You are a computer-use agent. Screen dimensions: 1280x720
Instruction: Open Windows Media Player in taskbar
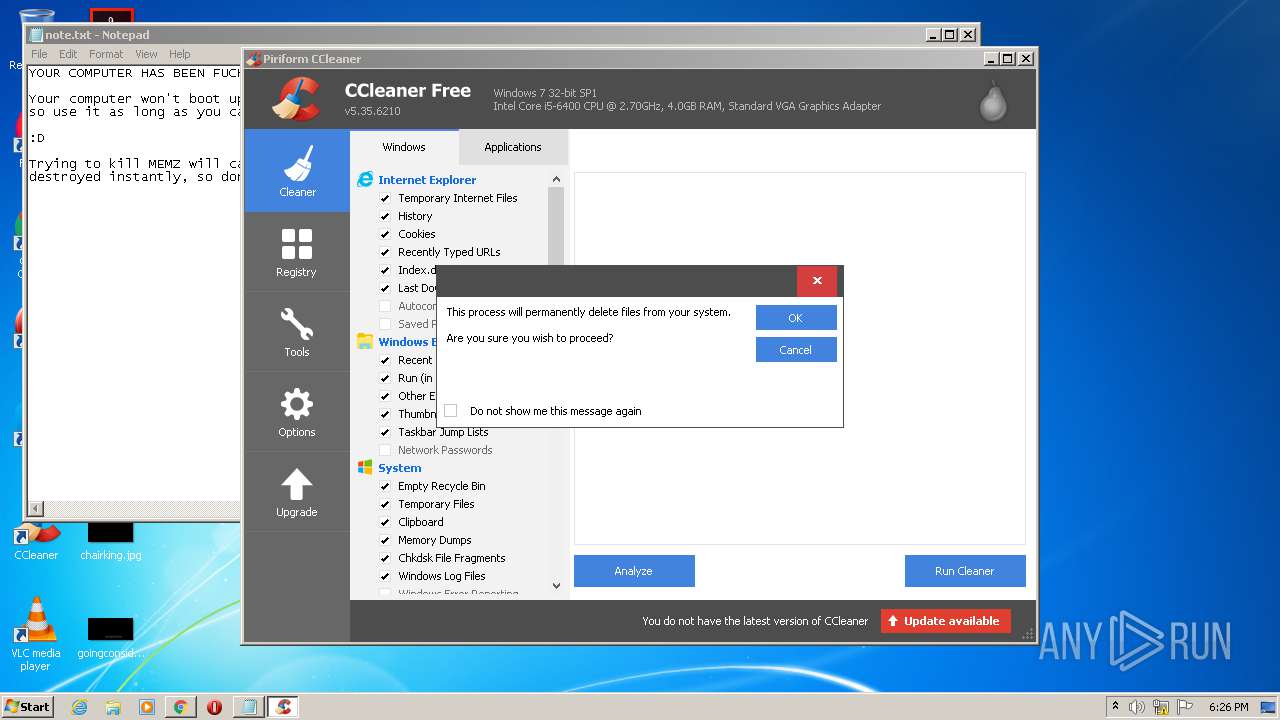pyautogui.click(x=147, y=707)
